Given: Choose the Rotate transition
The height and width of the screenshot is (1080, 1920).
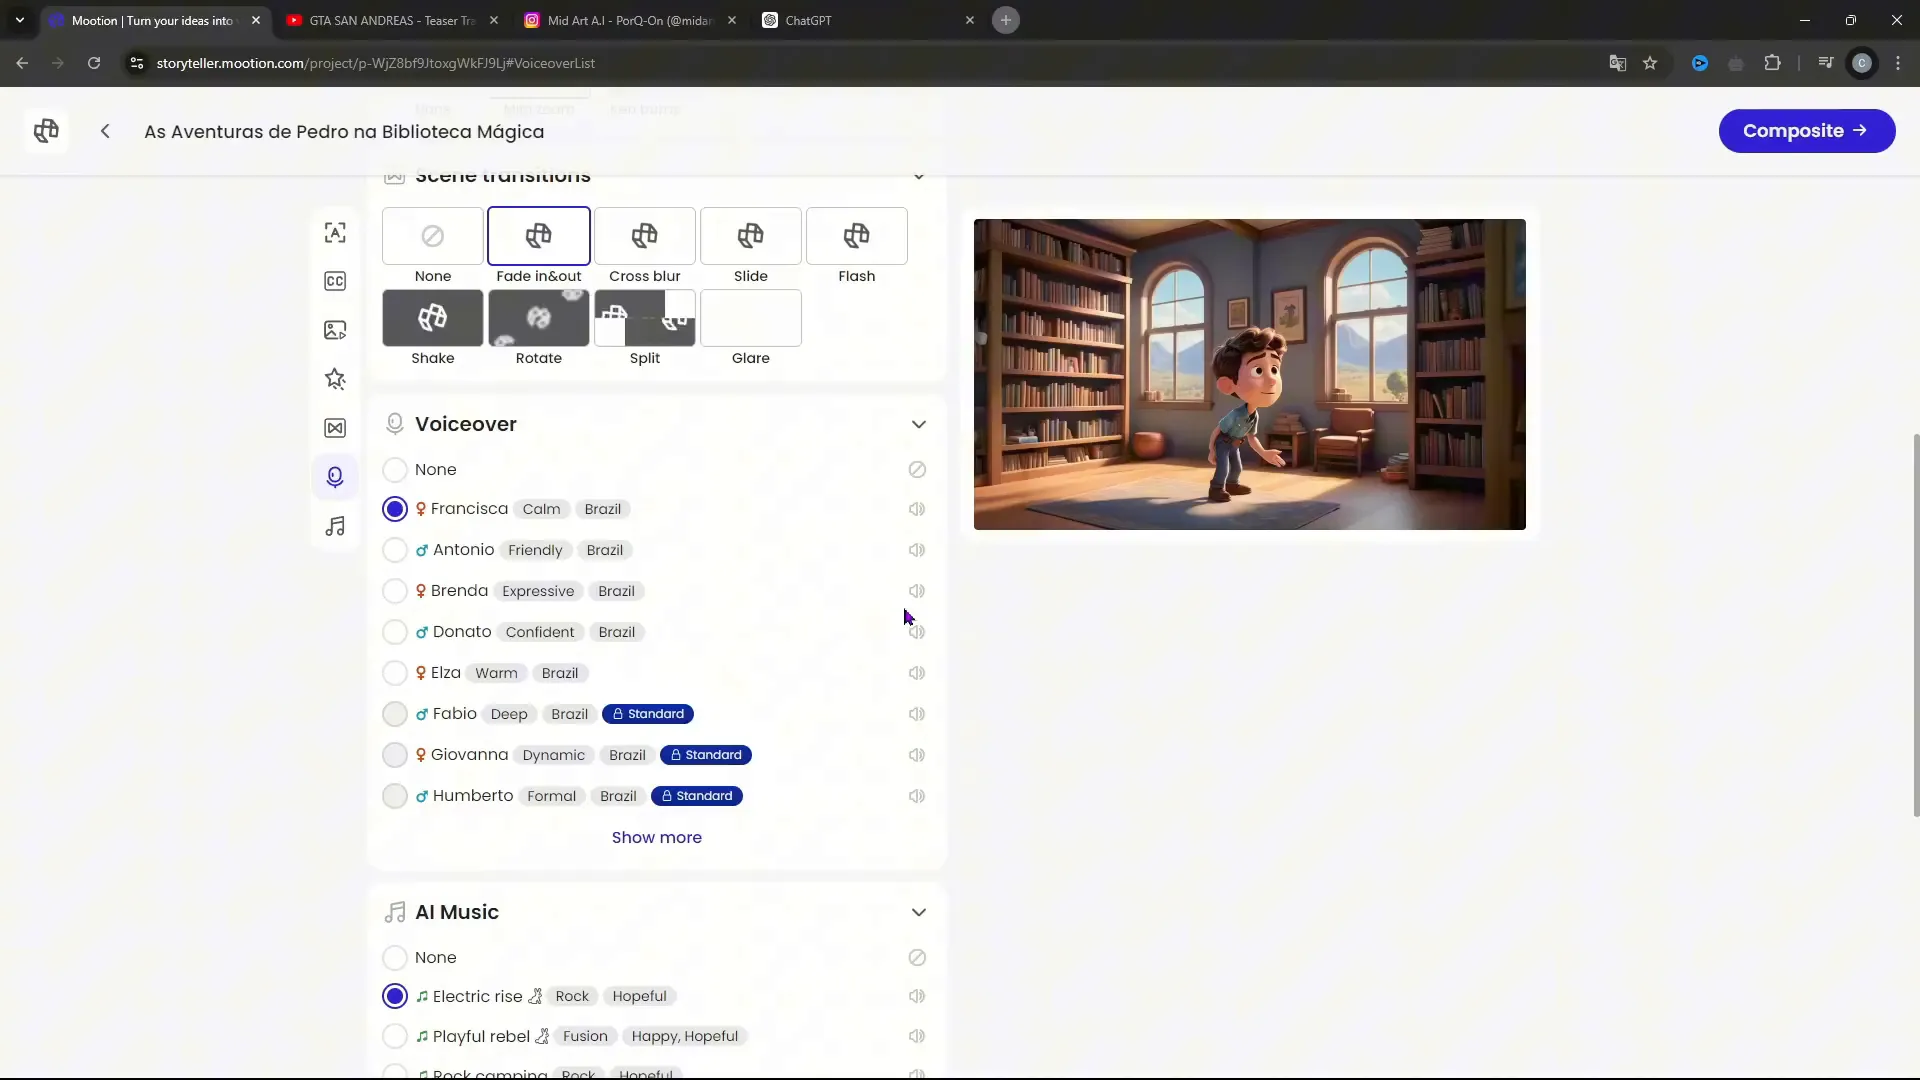Looking at the screenshot, I should click(x=539, y=318).
